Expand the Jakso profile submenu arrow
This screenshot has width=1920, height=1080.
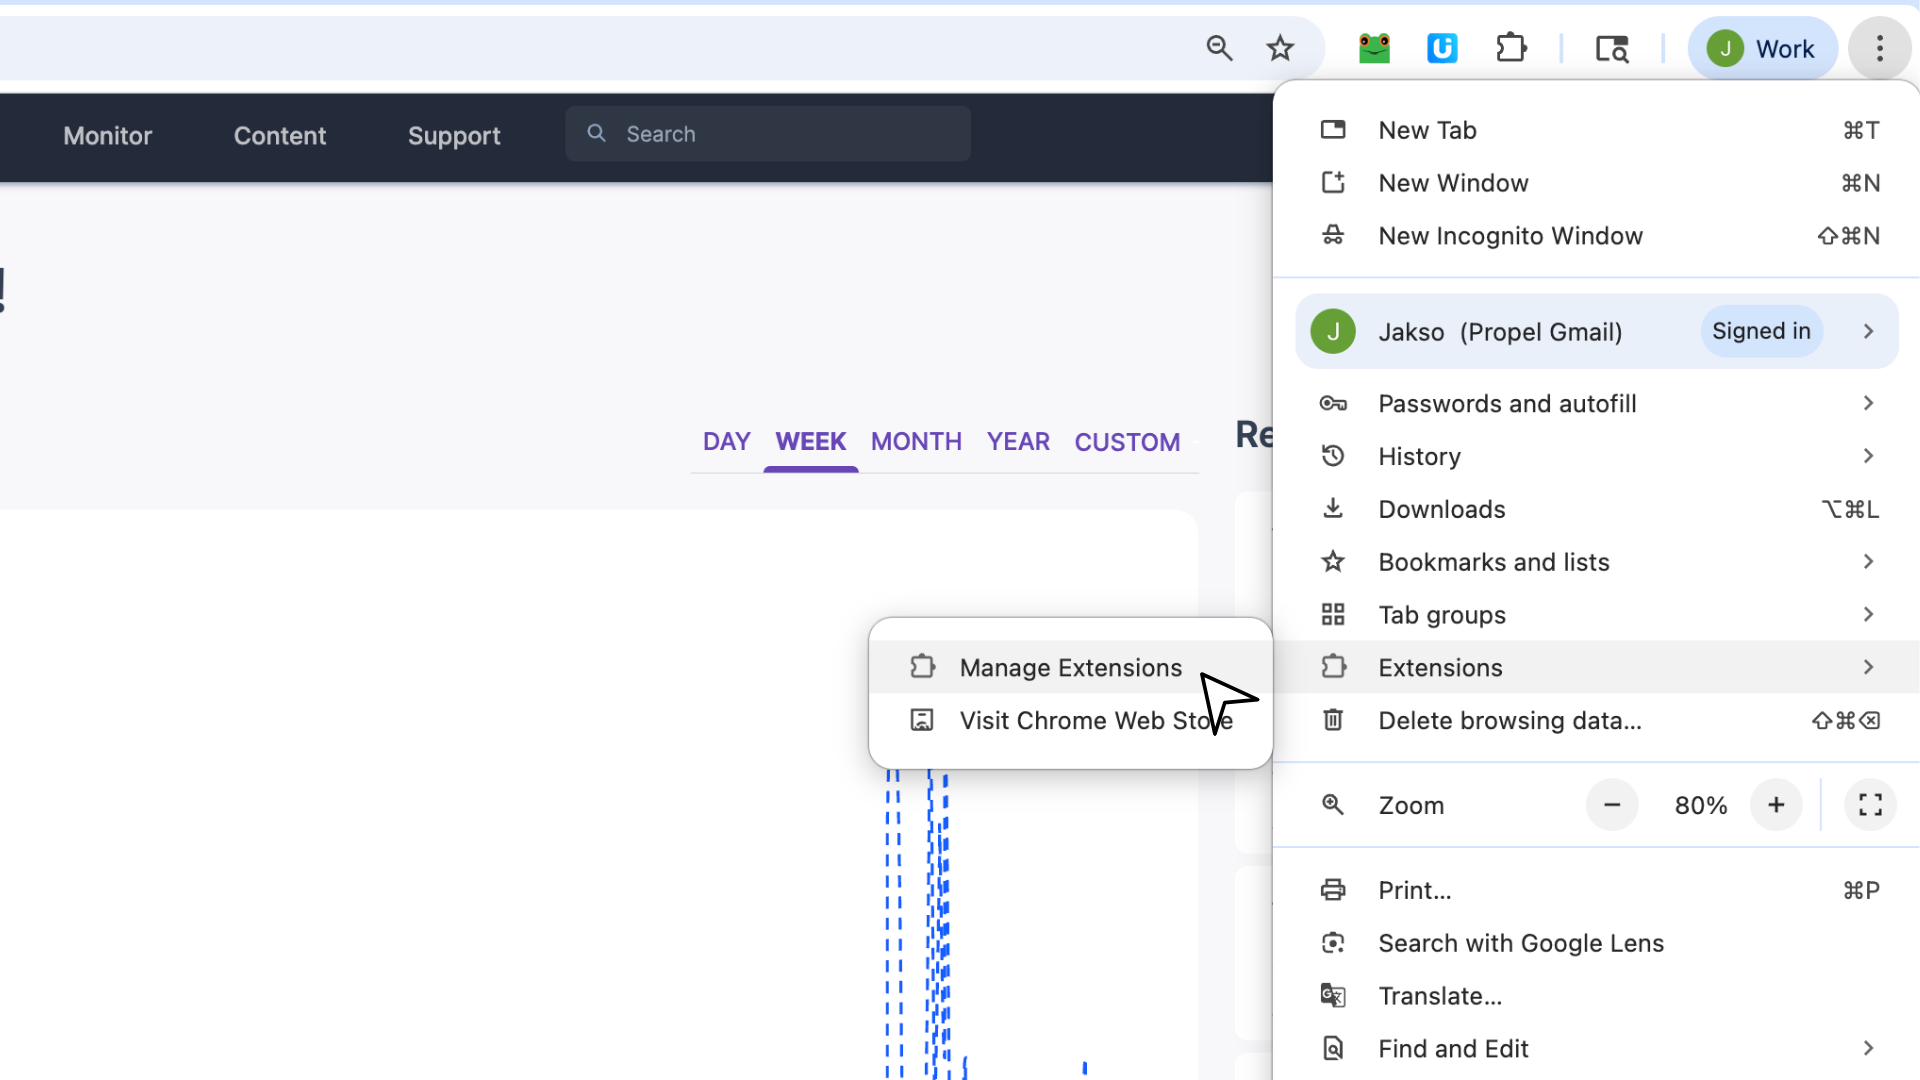pyautogui.click(x=1868, y=332)
